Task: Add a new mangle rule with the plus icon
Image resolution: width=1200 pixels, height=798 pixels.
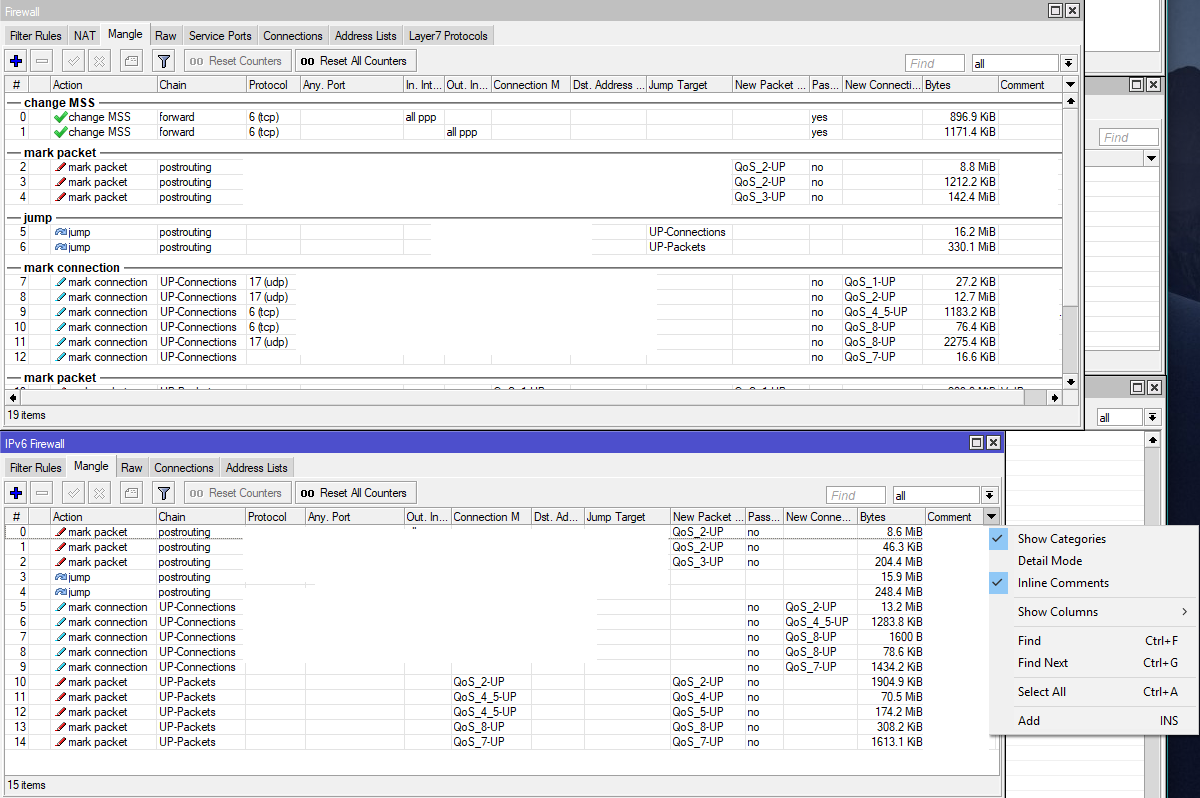Action: pyautogui.click(x=15, y=60)
